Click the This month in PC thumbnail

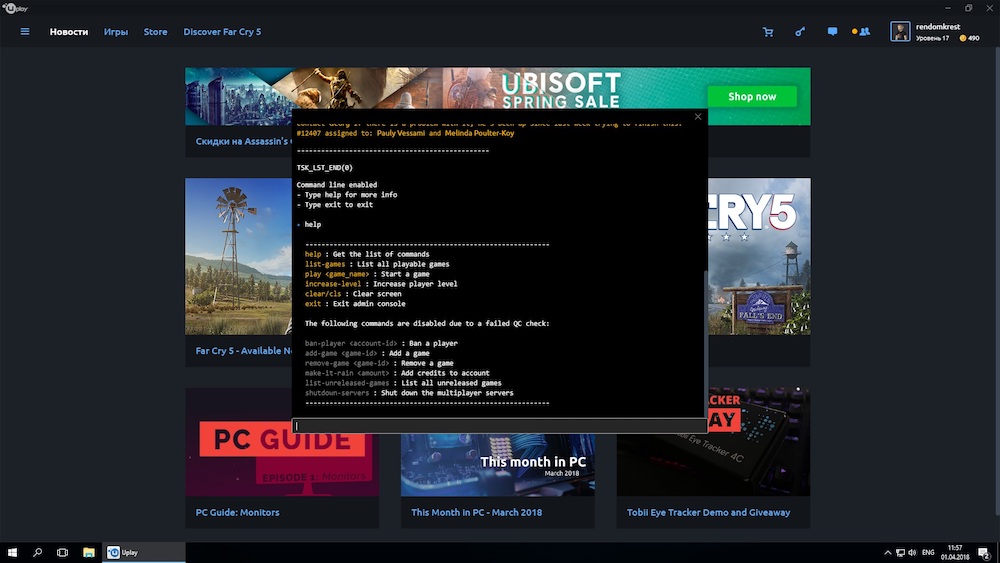click(x=497, y=465)
